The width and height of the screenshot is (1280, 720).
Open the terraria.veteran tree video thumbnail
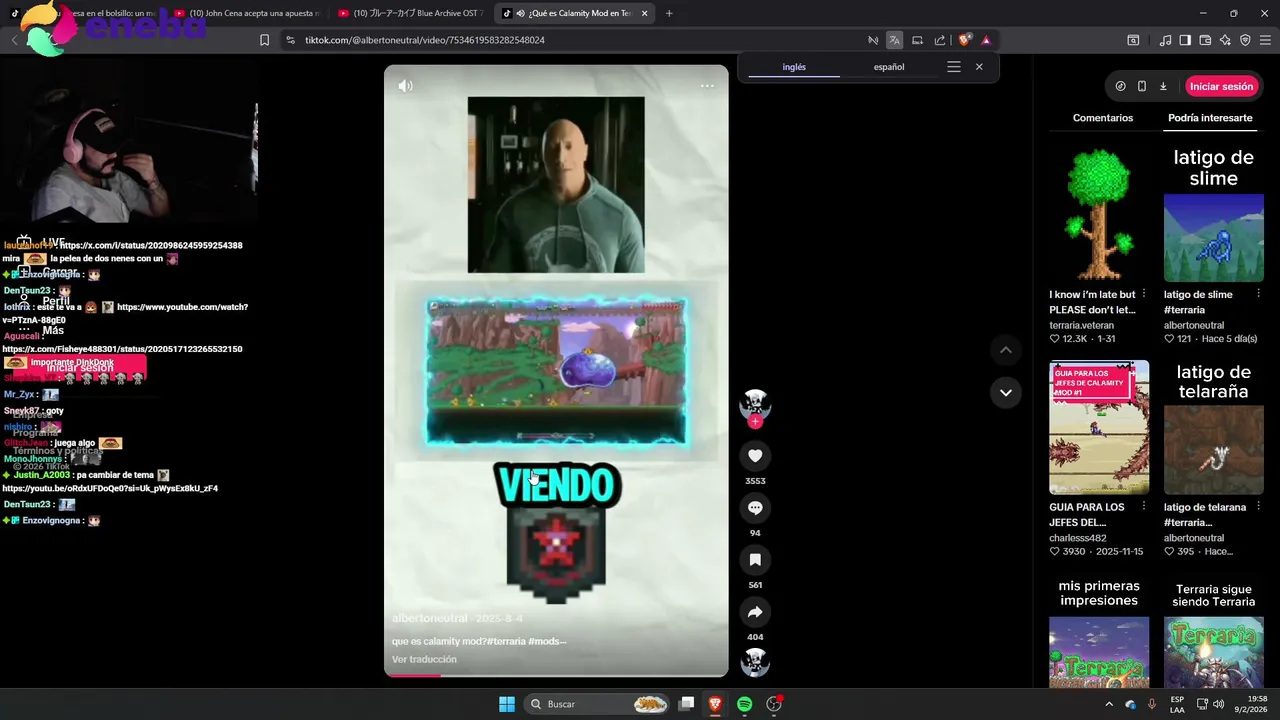[x=1099, y=214]
